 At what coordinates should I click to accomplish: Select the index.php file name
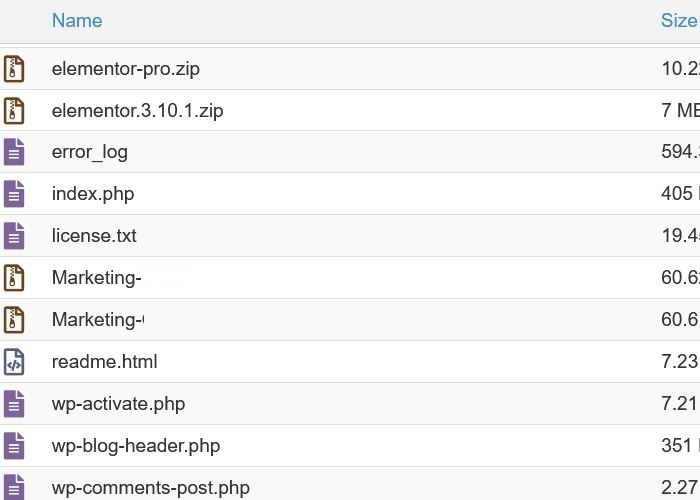(x=93, y=194)
